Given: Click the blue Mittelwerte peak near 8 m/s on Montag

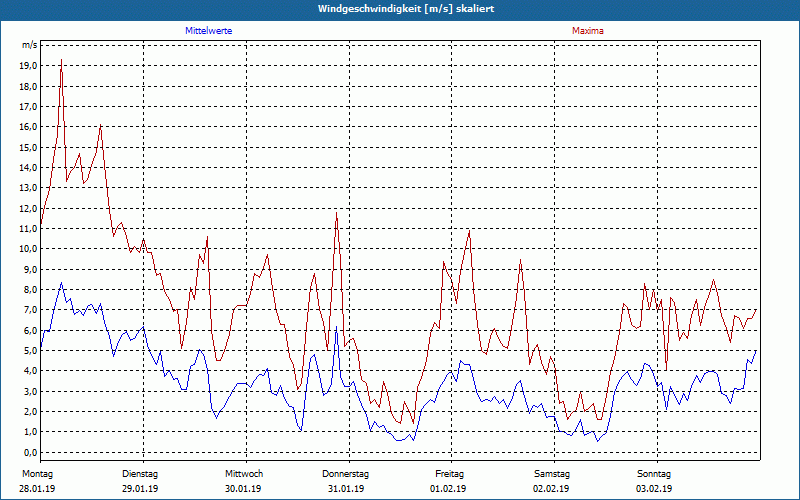Looking at the screenshot, I should [x=62, y=283].
